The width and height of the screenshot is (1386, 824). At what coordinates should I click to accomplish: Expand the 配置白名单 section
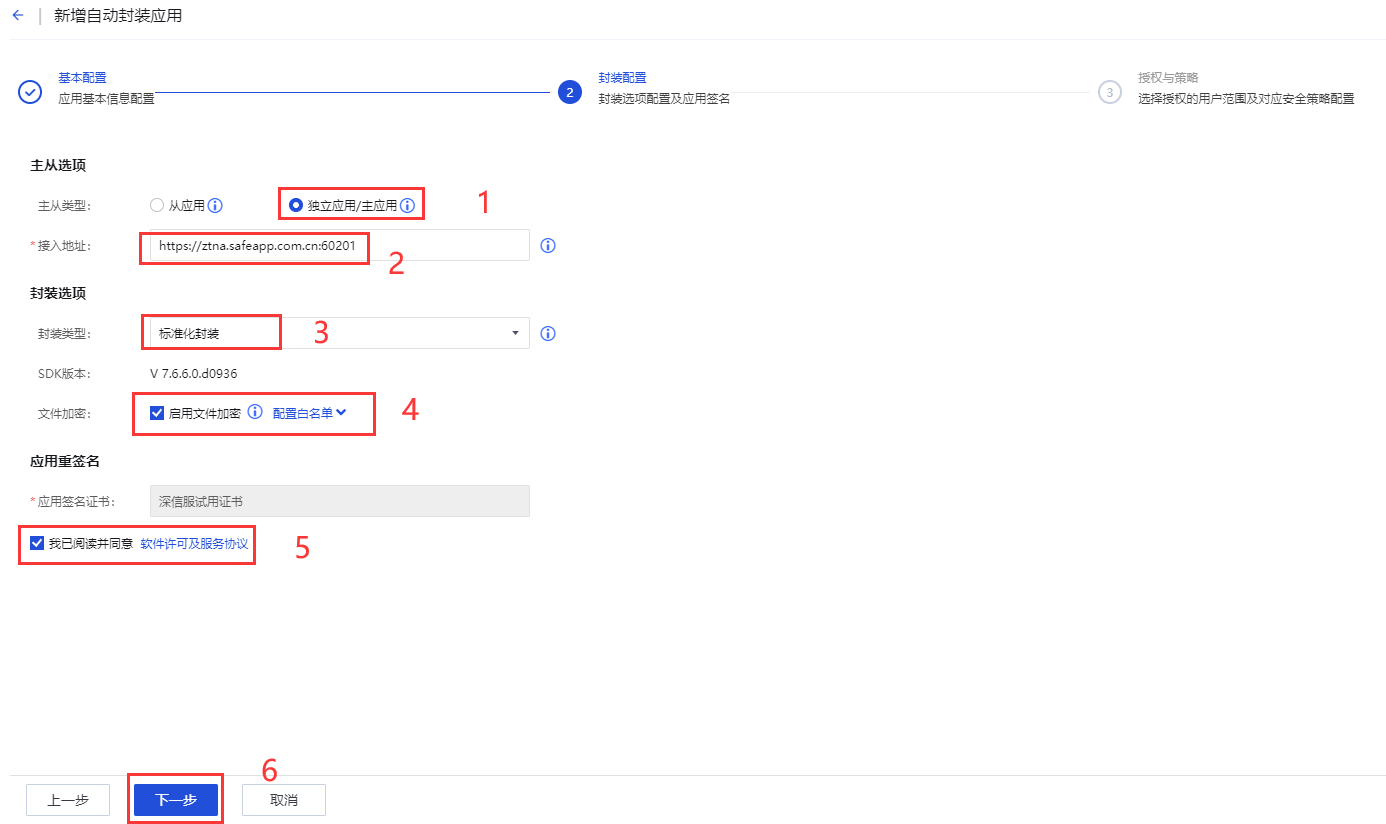pos(309,413)
